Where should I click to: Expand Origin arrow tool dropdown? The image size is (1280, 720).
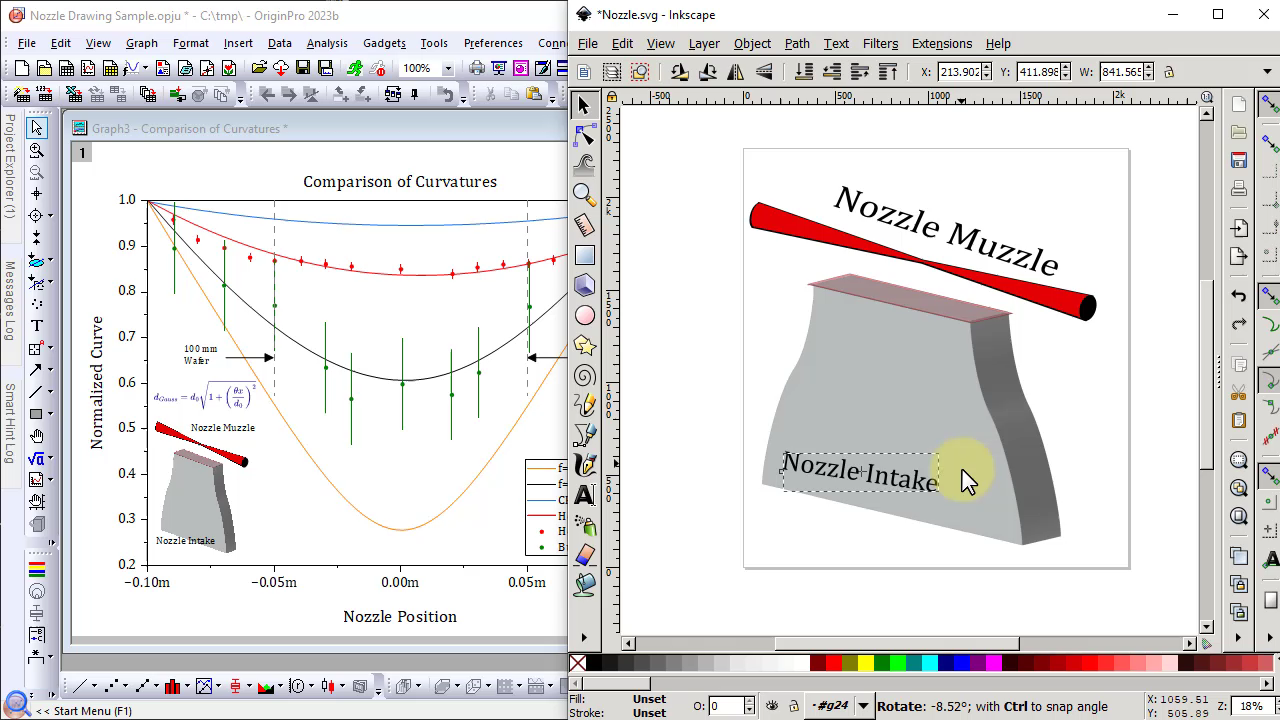[x=51, y=370]
